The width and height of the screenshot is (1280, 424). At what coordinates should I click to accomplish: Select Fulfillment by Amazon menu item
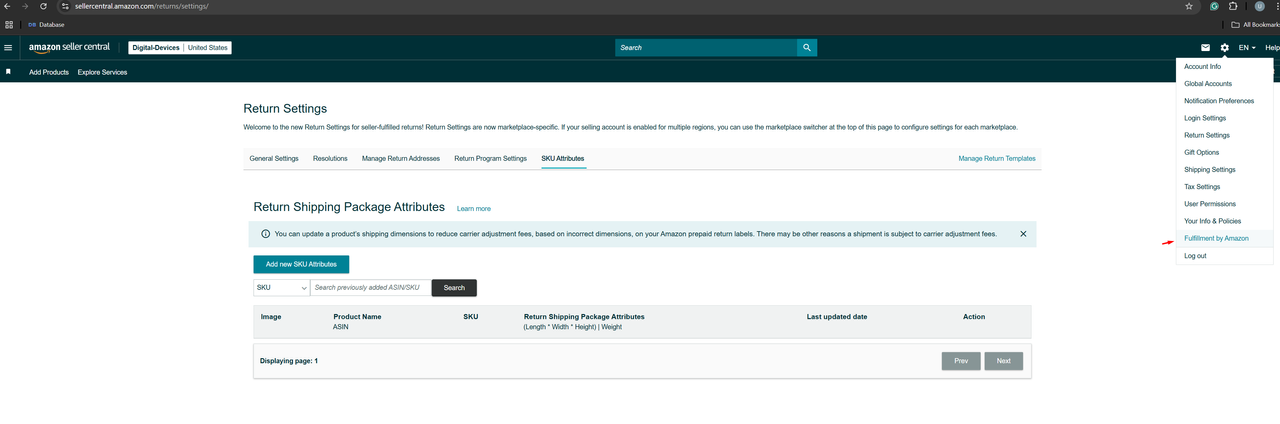pos(1216,238)
